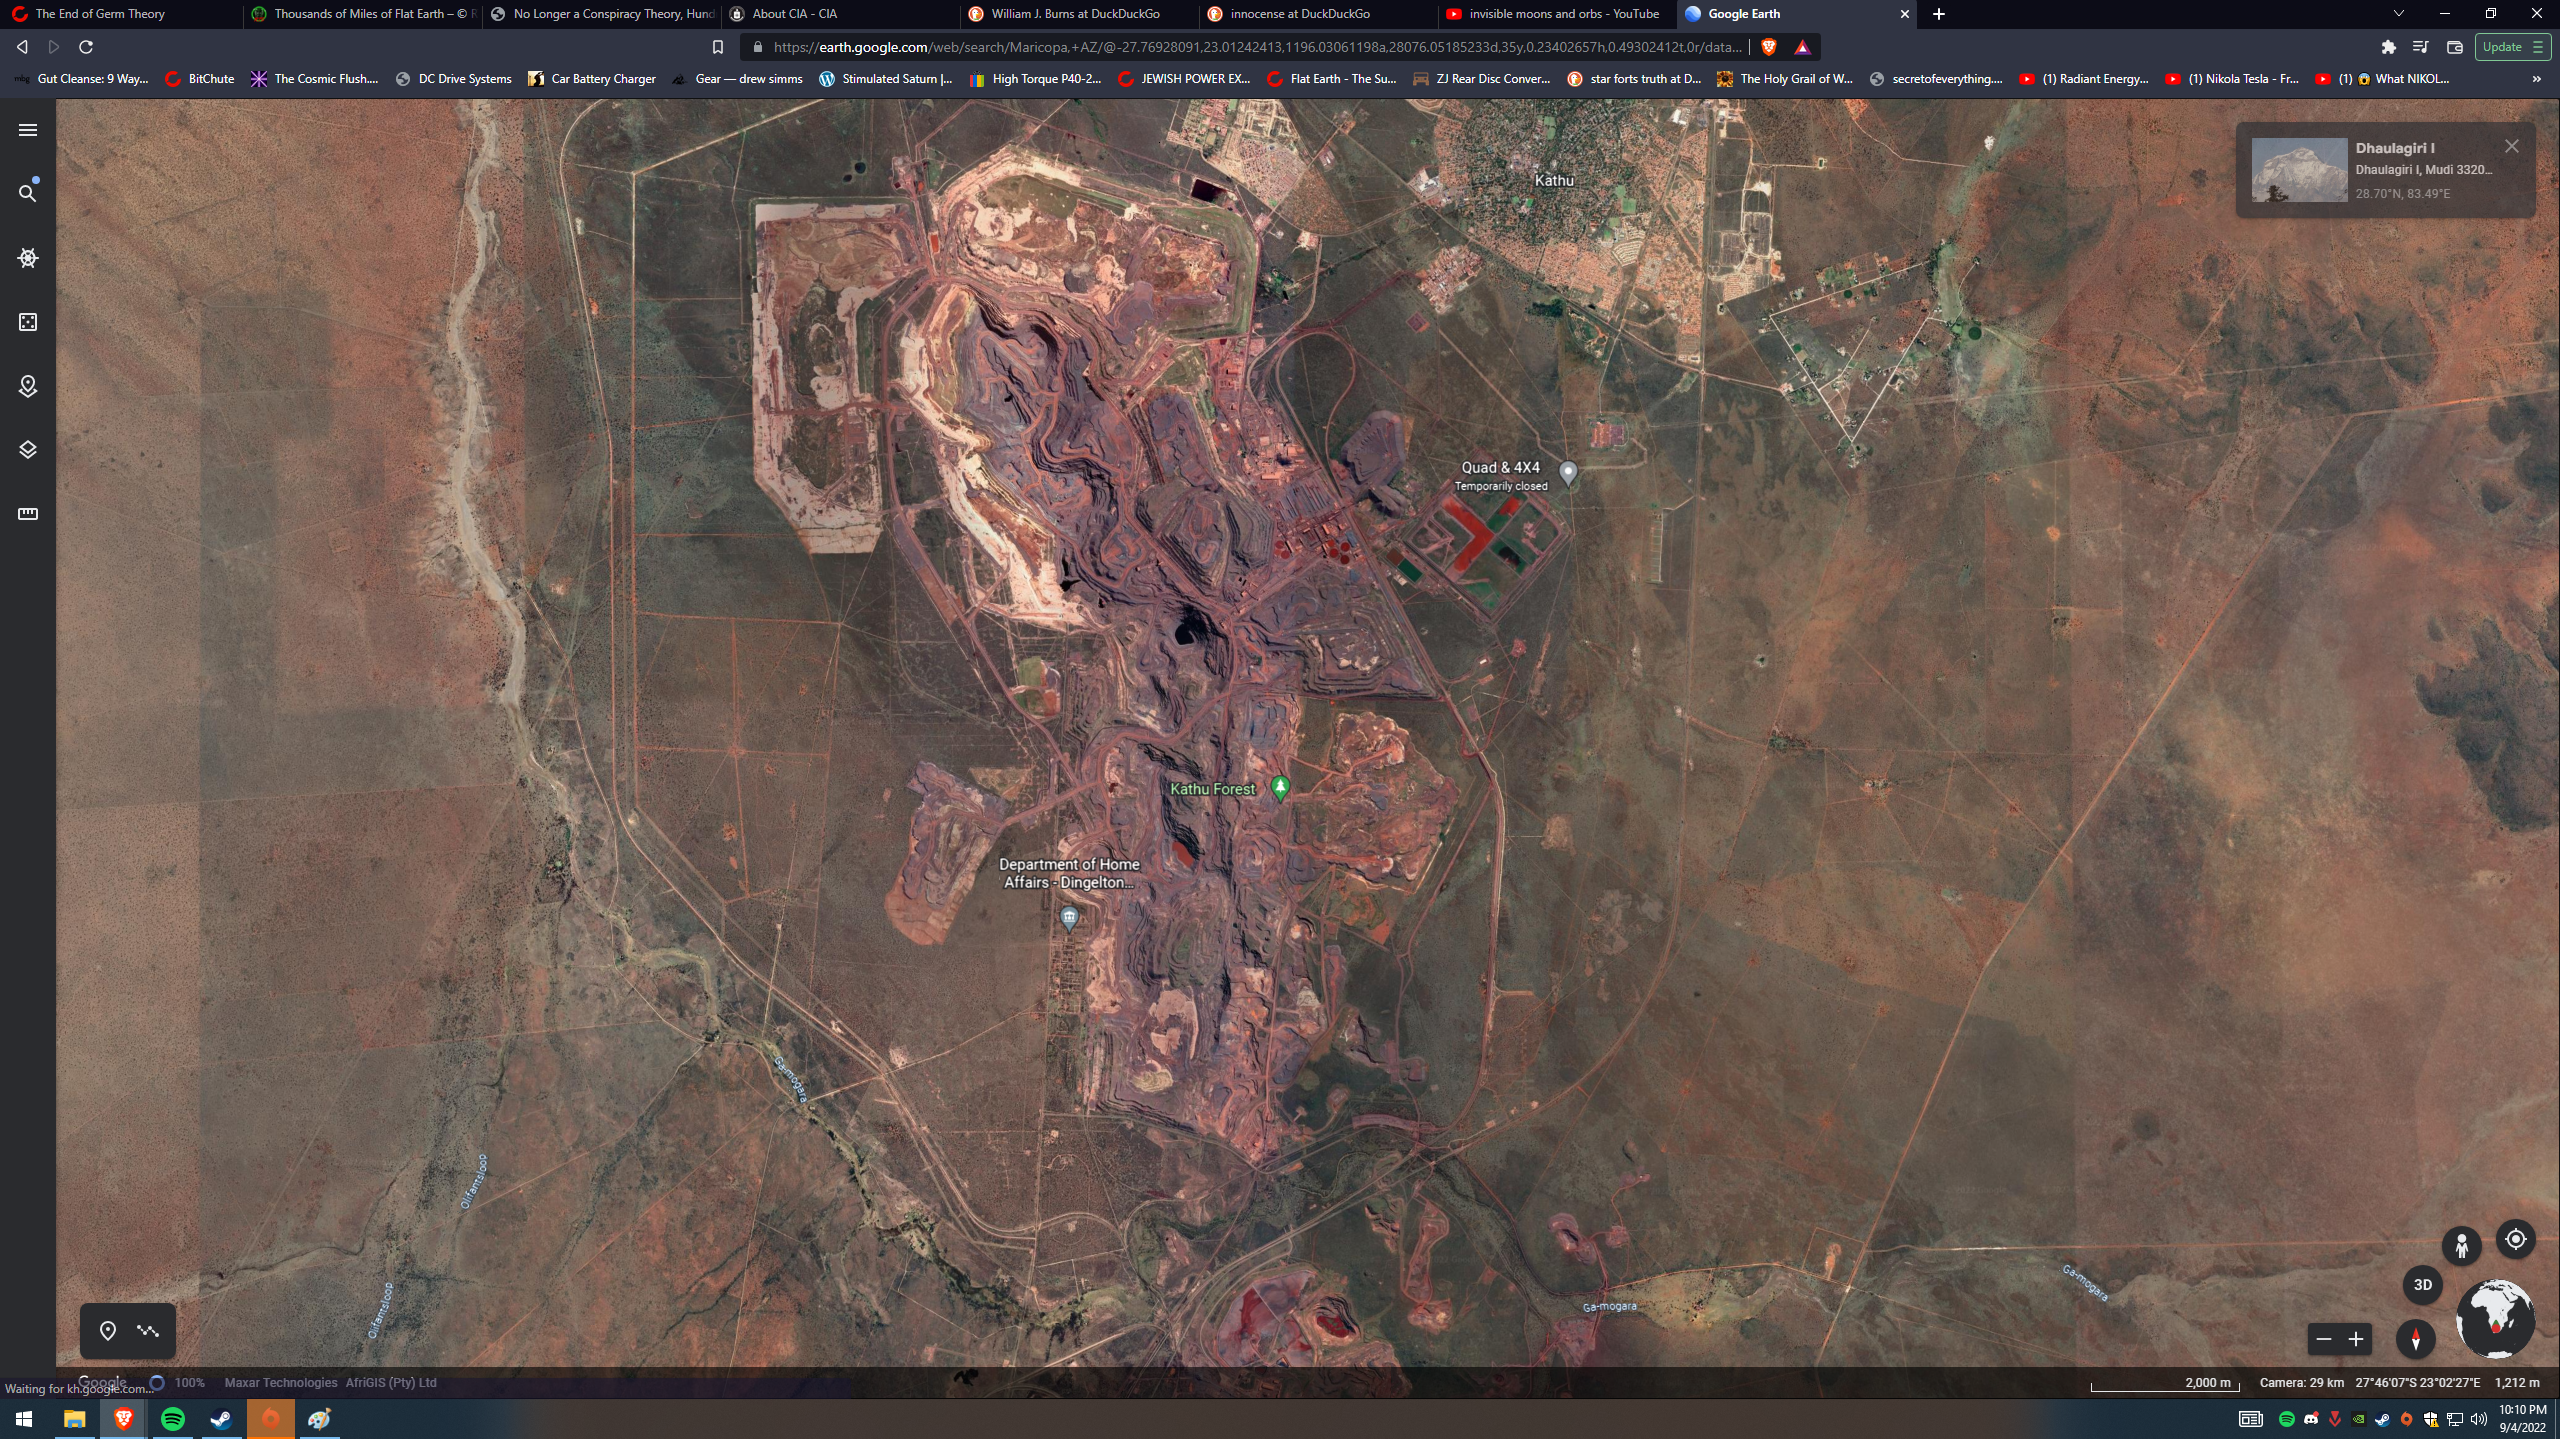
Task: Click the Search magnifier in sidebar
Action: coord(28,193)
